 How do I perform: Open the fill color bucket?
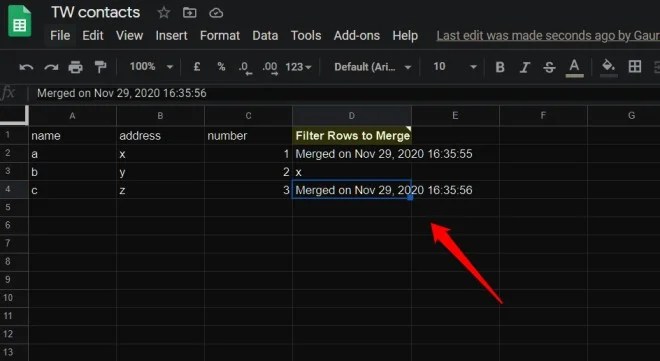(x=609, y=67)
